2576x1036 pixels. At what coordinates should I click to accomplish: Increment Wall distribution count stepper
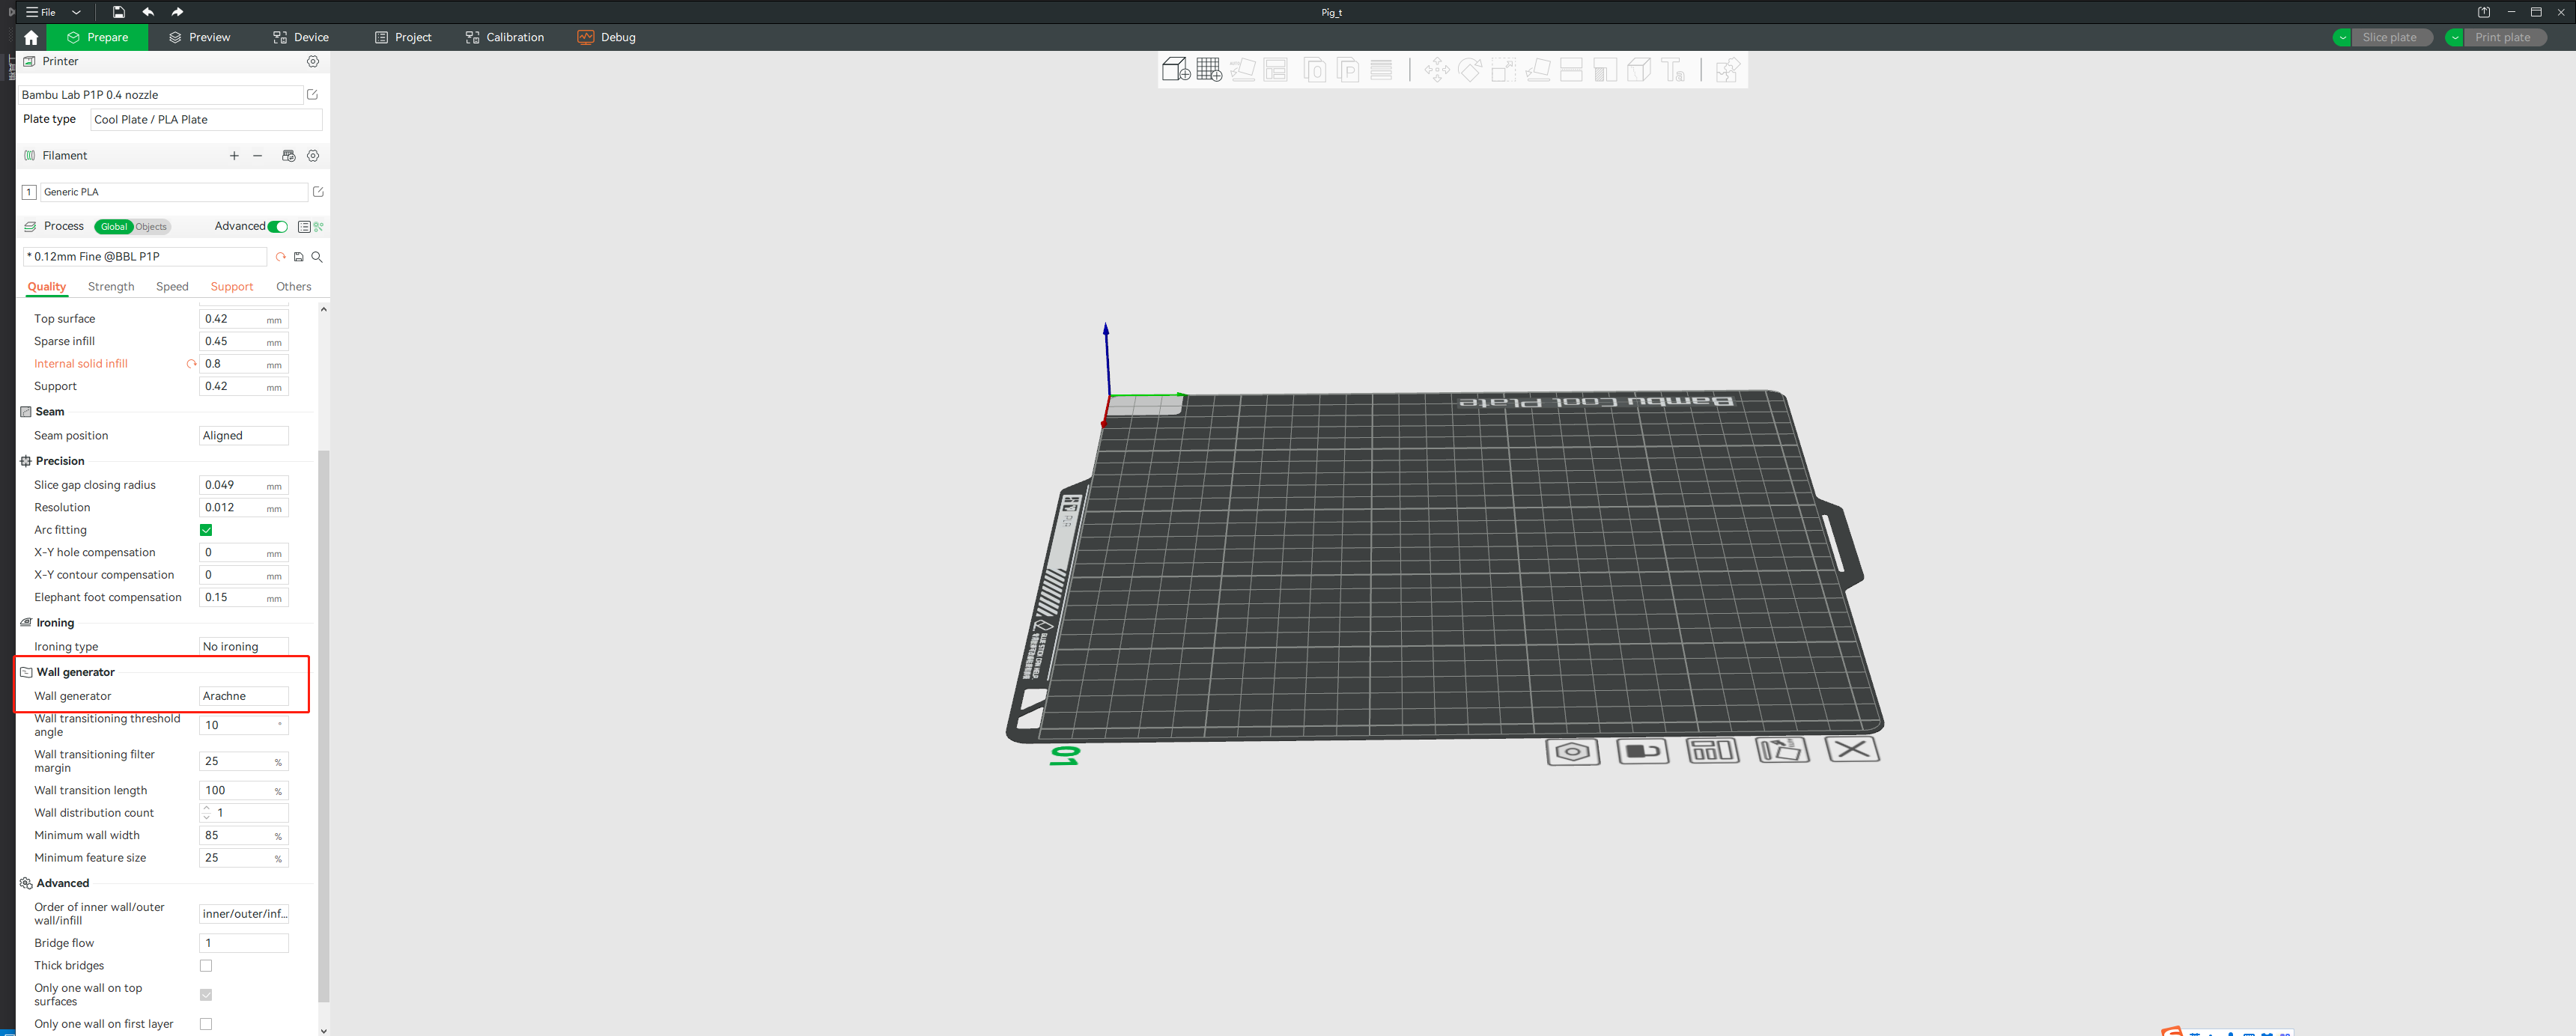coord(207,808)
